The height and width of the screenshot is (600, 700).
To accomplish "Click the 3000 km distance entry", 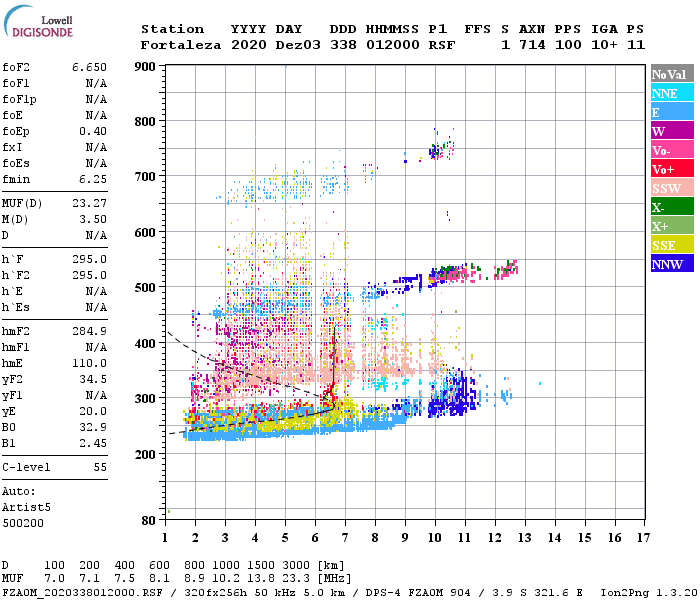I will [x=296, y=566].
